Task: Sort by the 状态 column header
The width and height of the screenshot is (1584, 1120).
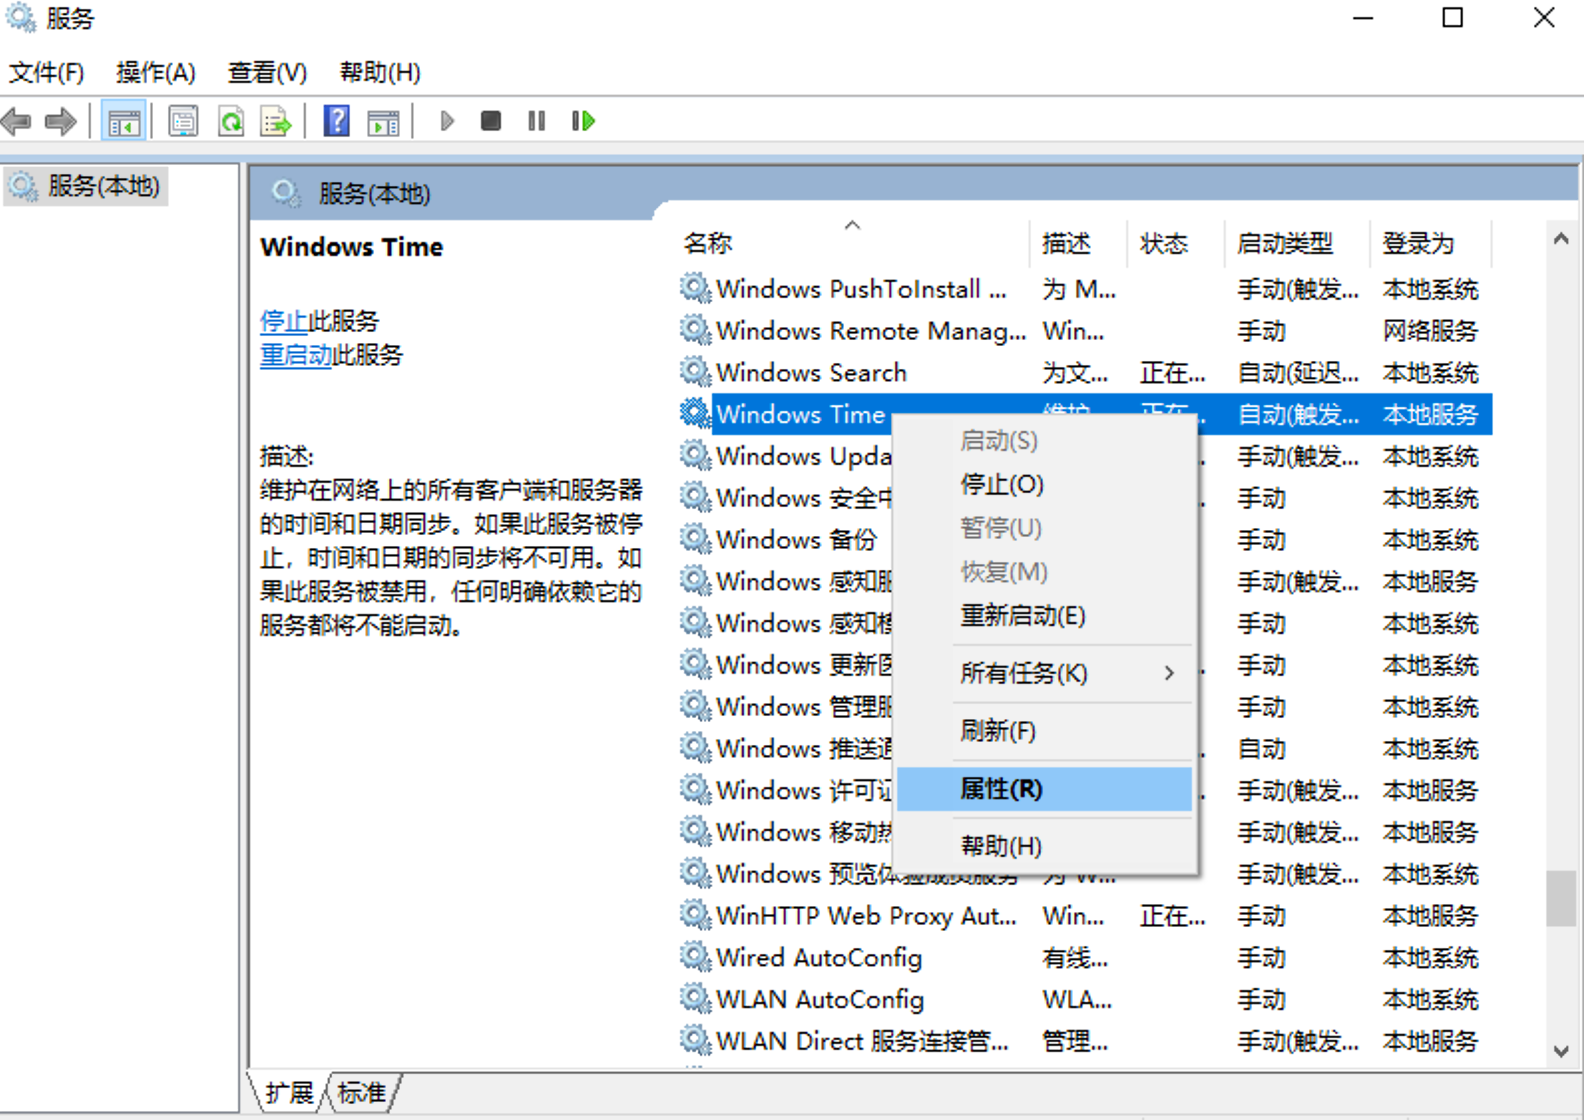Action: click(1177, 243)
